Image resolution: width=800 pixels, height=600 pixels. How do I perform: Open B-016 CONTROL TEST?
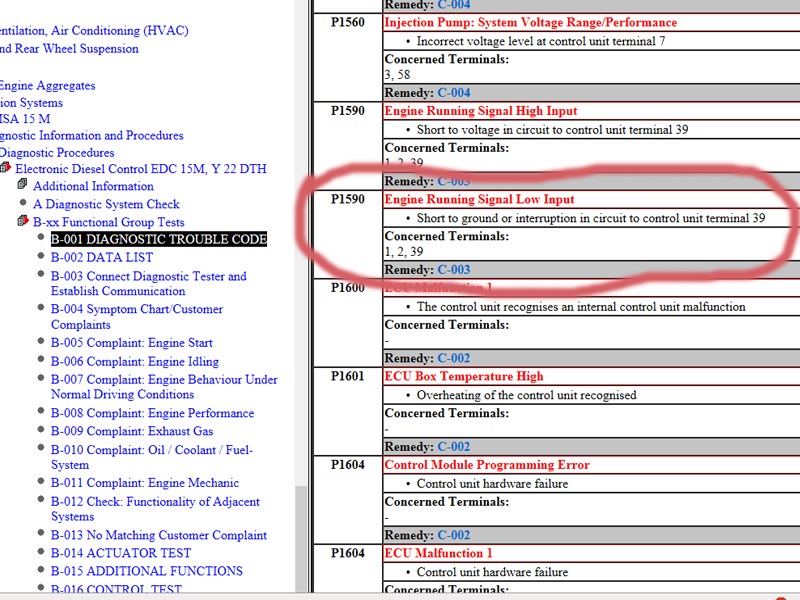pos(116,589)
